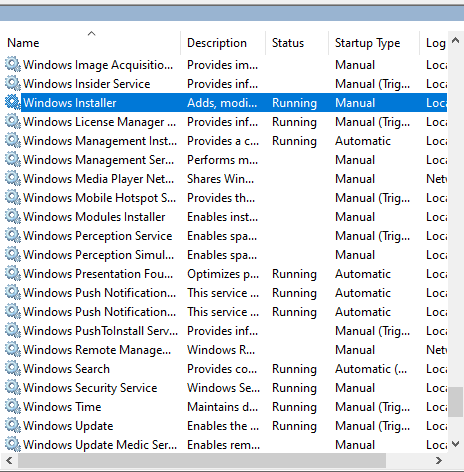Click Running status of Windows Installer
Screen dimensions: 464x472
tap(294, 103)
